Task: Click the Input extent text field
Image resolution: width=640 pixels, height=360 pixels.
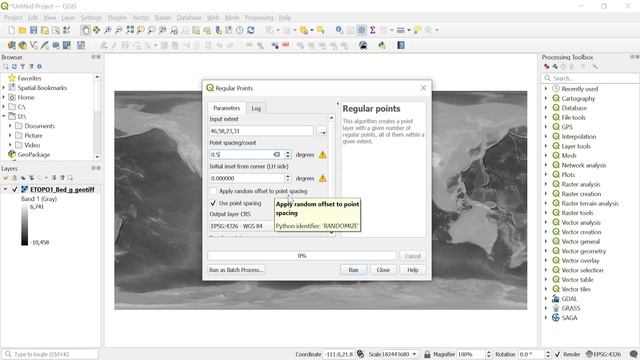Action: click(x=261, y=131)
